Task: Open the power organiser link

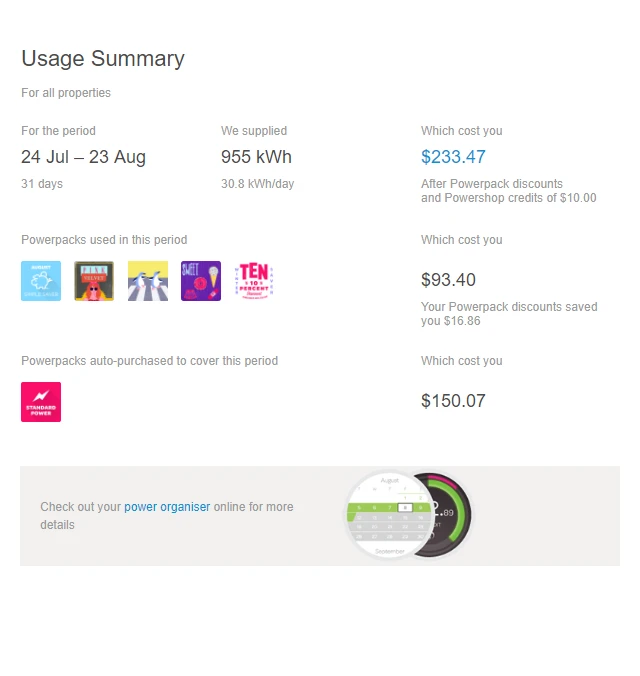Action: [167, 507]
